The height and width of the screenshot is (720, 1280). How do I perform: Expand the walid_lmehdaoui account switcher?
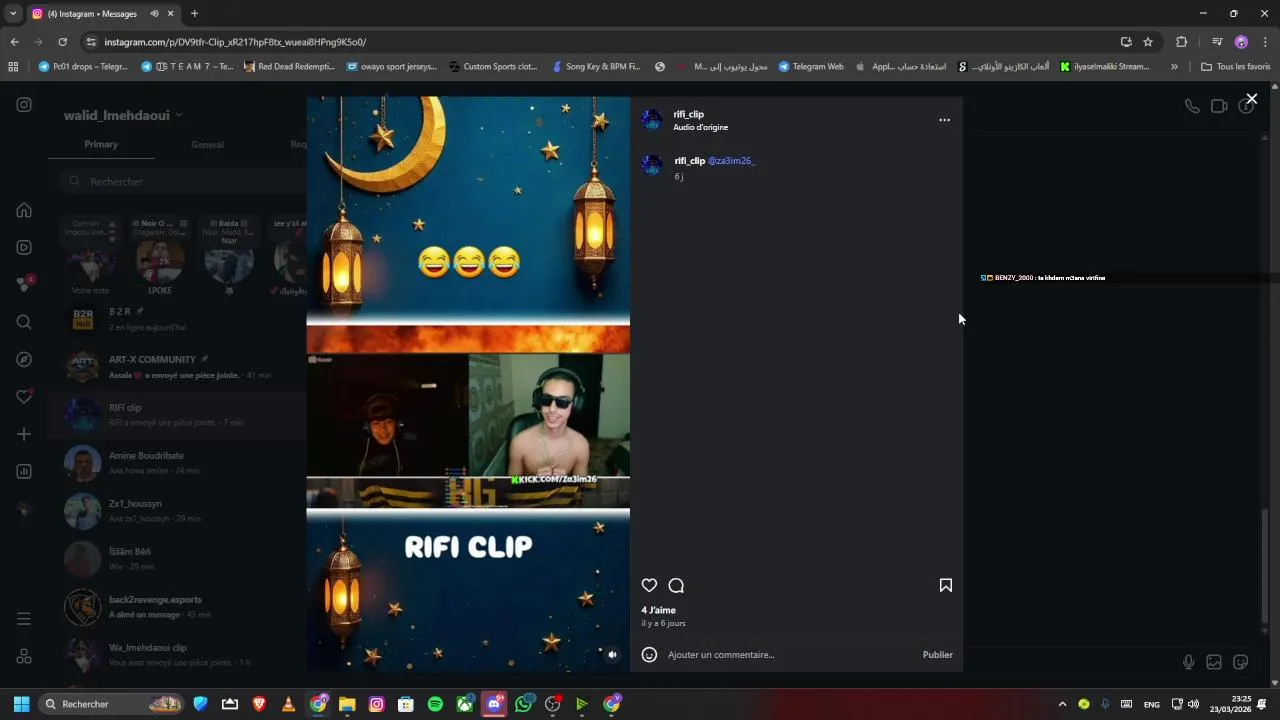pos(123,115)
